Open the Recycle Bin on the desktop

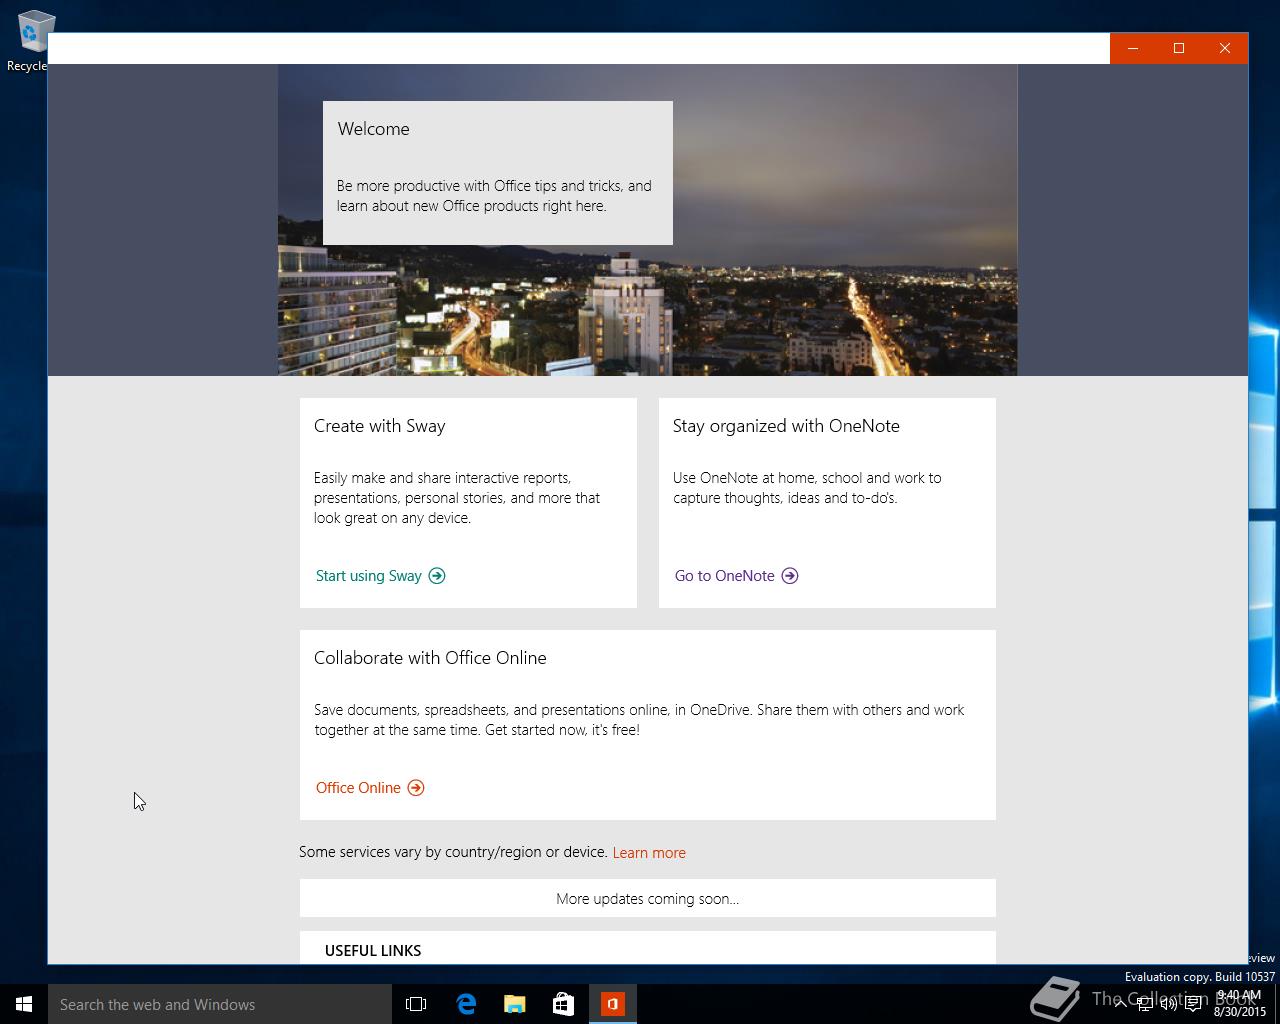coord(30,40)
